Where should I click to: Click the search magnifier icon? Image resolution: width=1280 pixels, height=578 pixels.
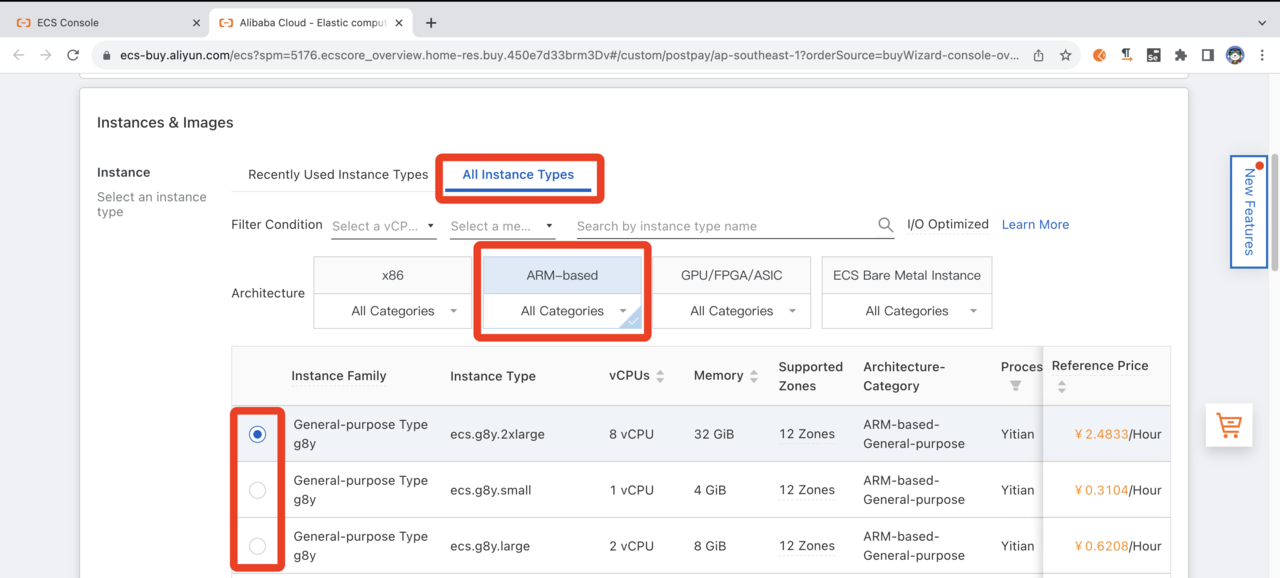click(x=885, y=226)
